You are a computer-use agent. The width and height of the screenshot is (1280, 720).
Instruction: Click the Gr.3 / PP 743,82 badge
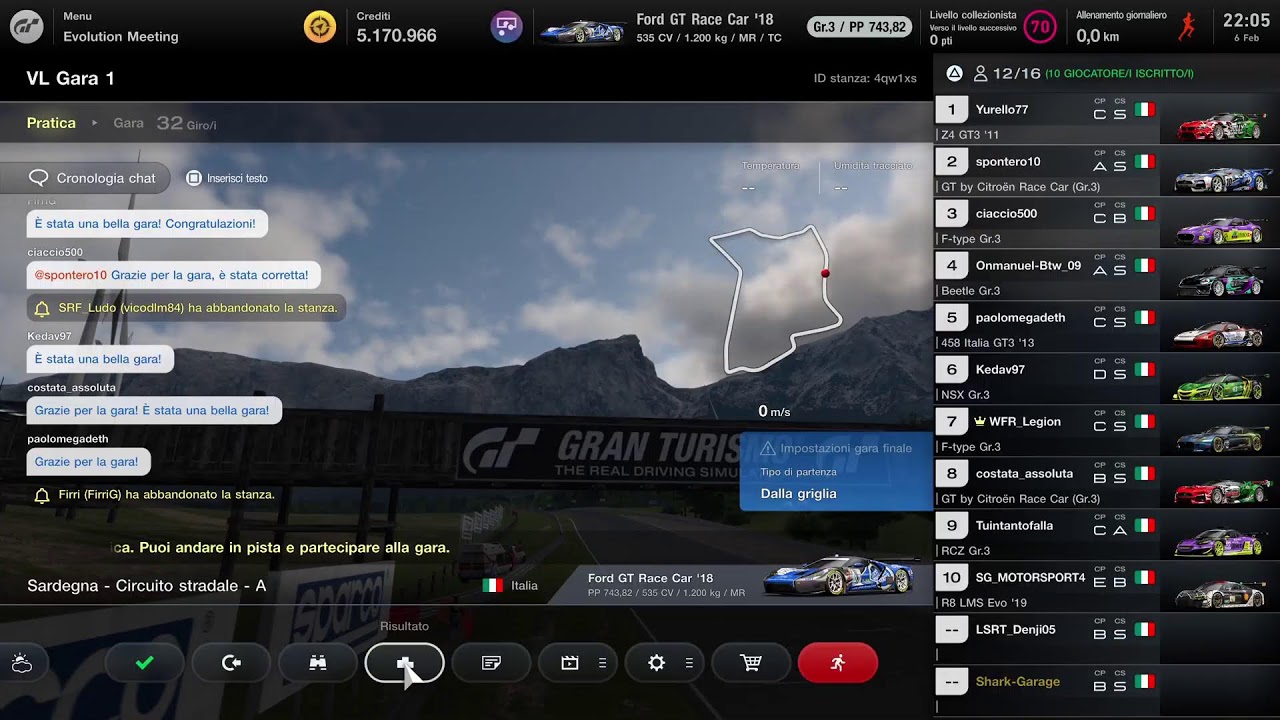click(859, 27)
